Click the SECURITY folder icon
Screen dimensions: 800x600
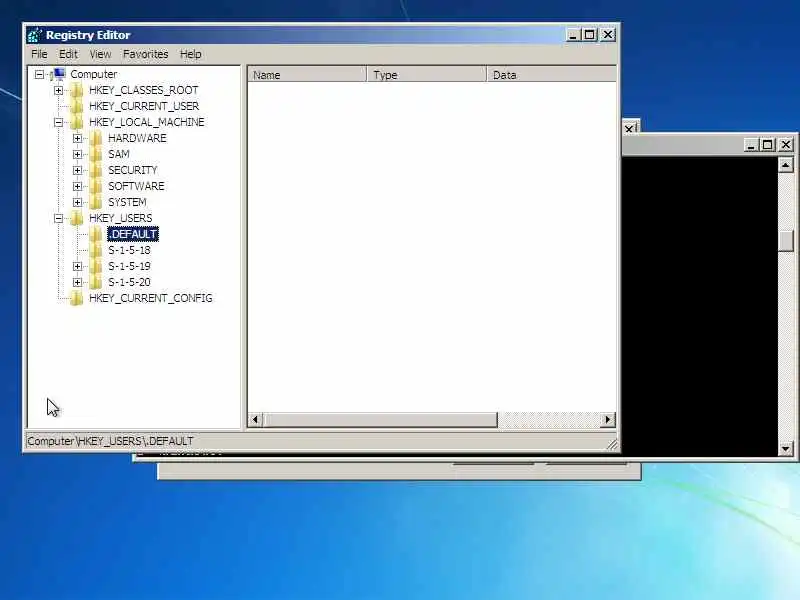coord(95,170)
